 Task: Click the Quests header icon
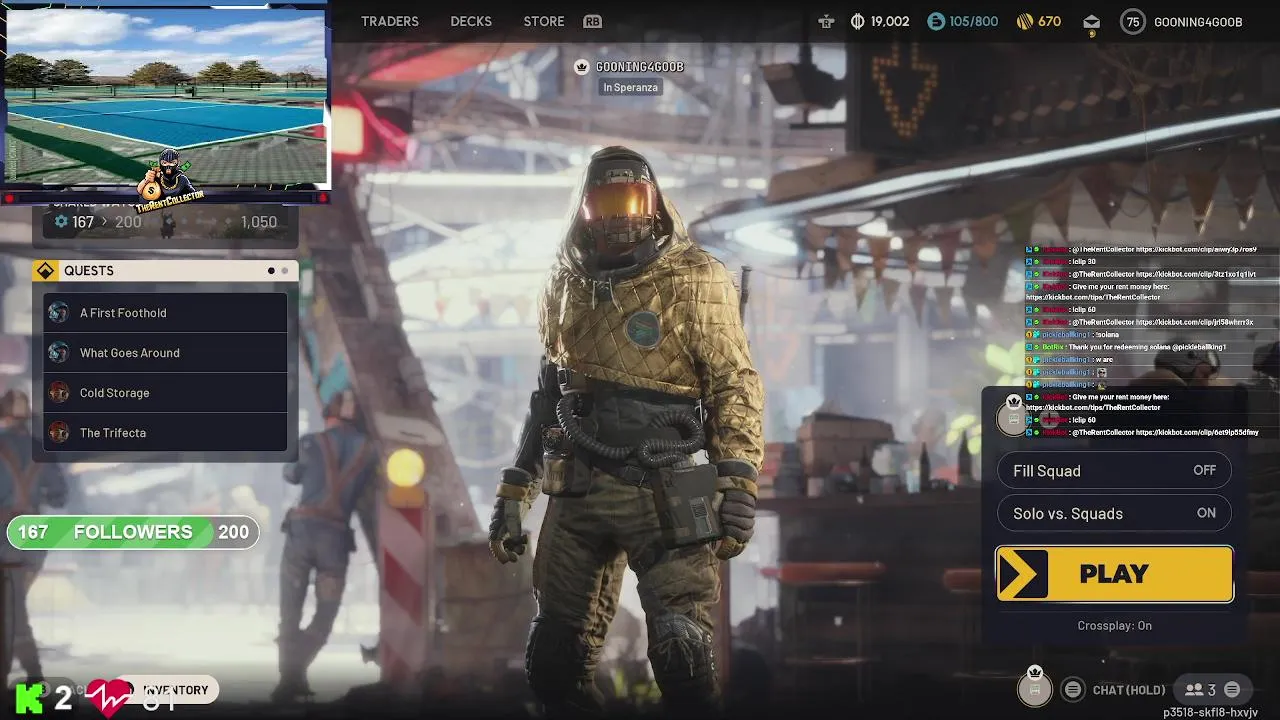pyautogui.click(x=46, y=271)
